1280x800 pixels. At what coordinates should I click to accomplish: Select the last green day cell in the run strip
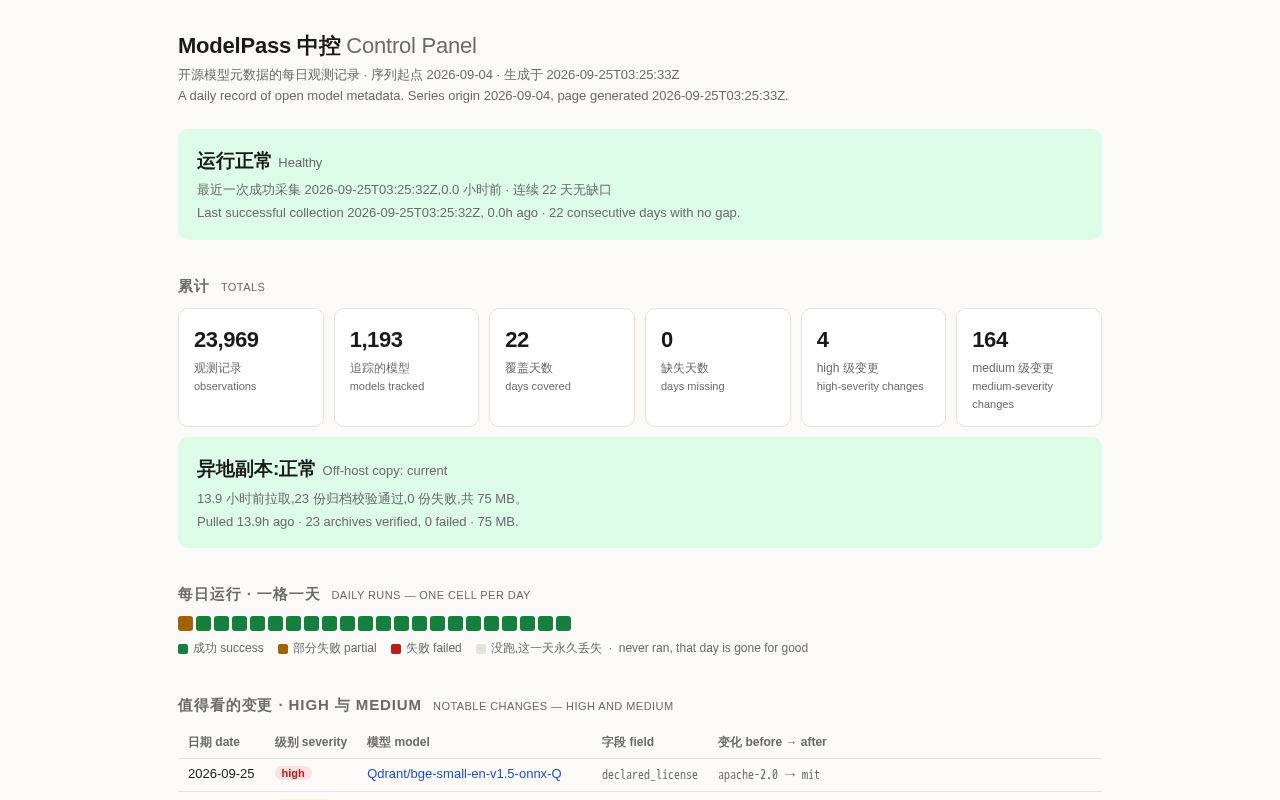(x=563, y=623)
